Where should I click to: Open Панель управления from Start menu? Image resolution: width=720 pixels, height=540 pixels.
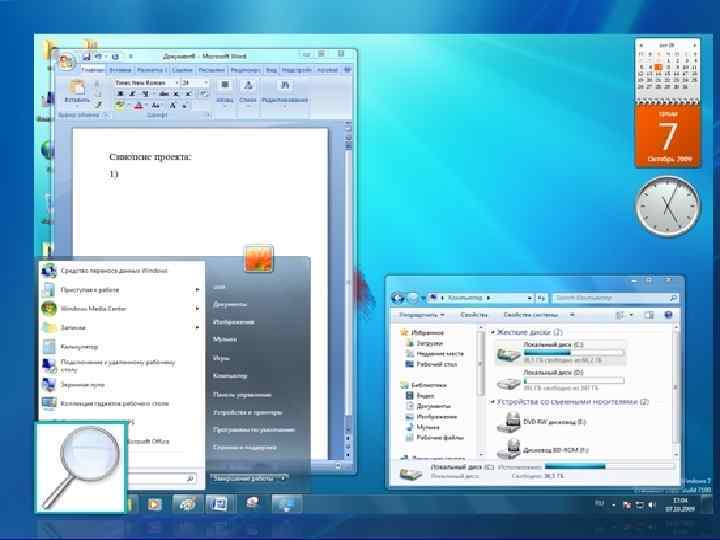(242, 394)
